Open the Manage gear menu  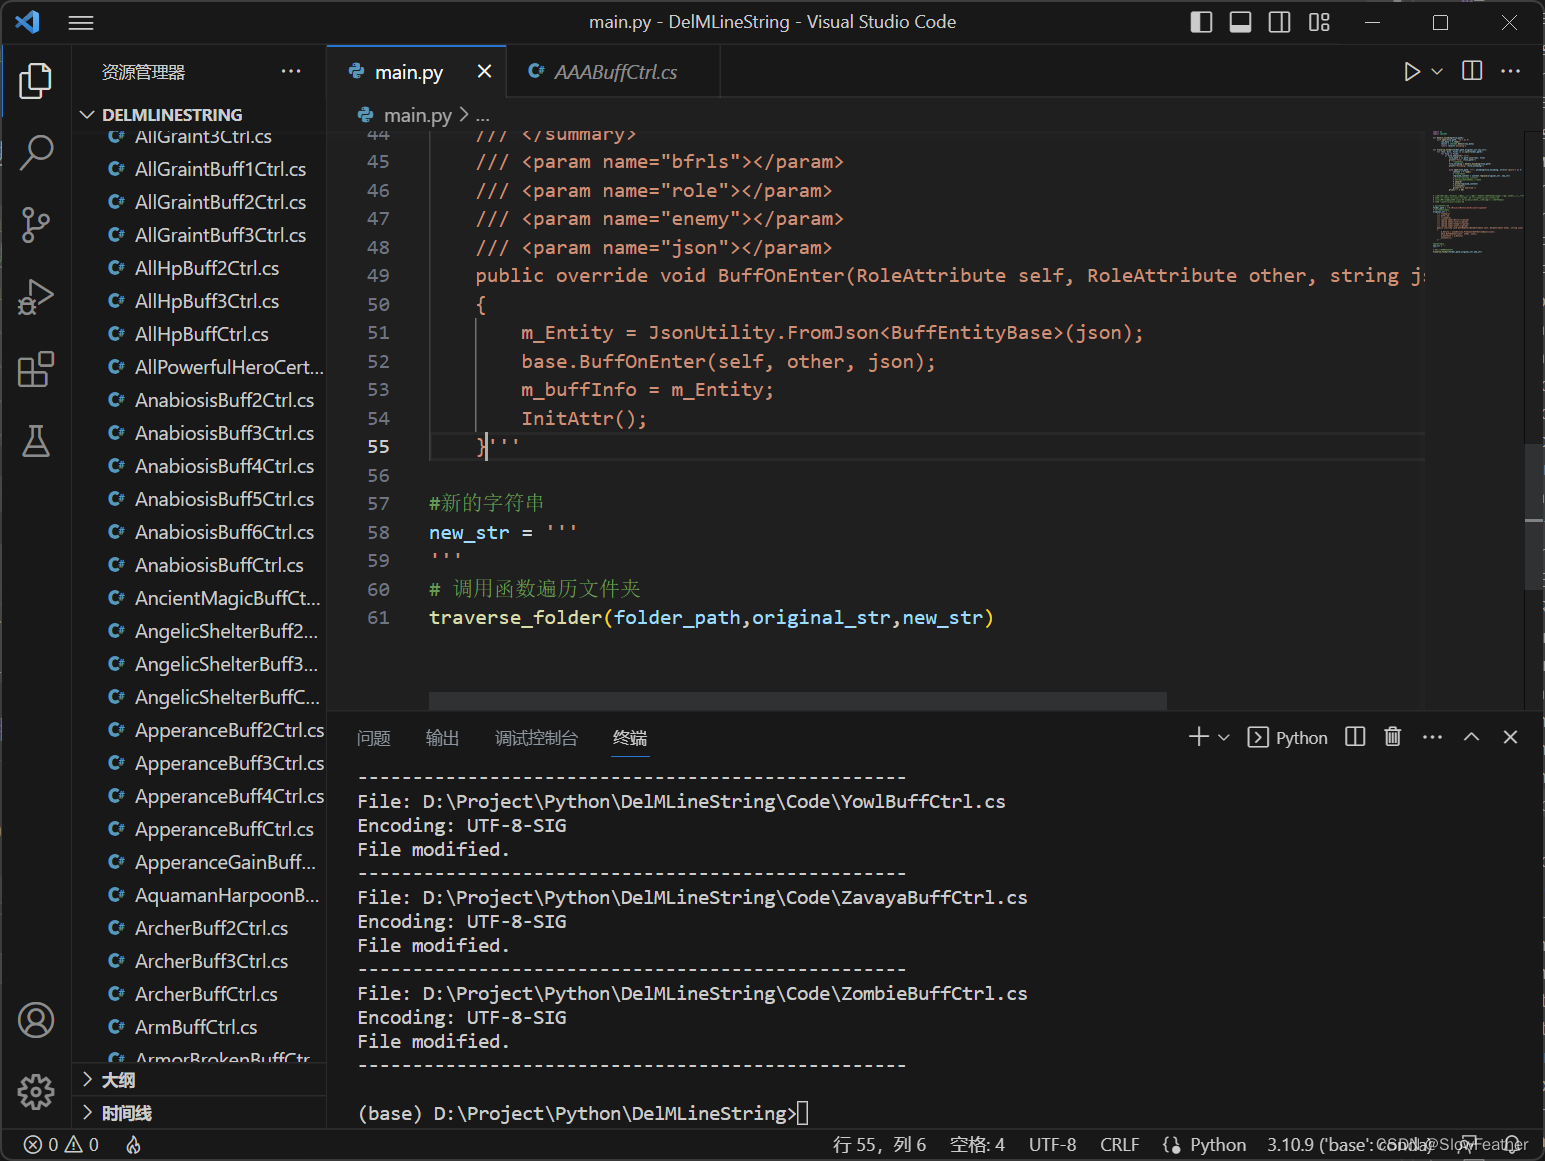(x=36, y=1092)
